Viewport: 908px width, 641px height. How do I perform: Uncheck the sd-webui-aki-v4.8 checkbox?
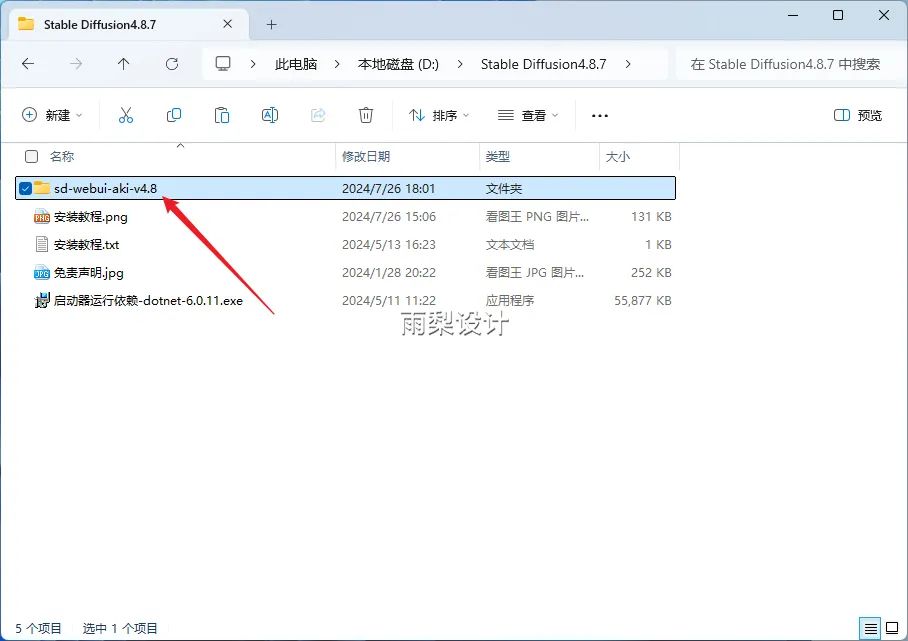[25, 188]
